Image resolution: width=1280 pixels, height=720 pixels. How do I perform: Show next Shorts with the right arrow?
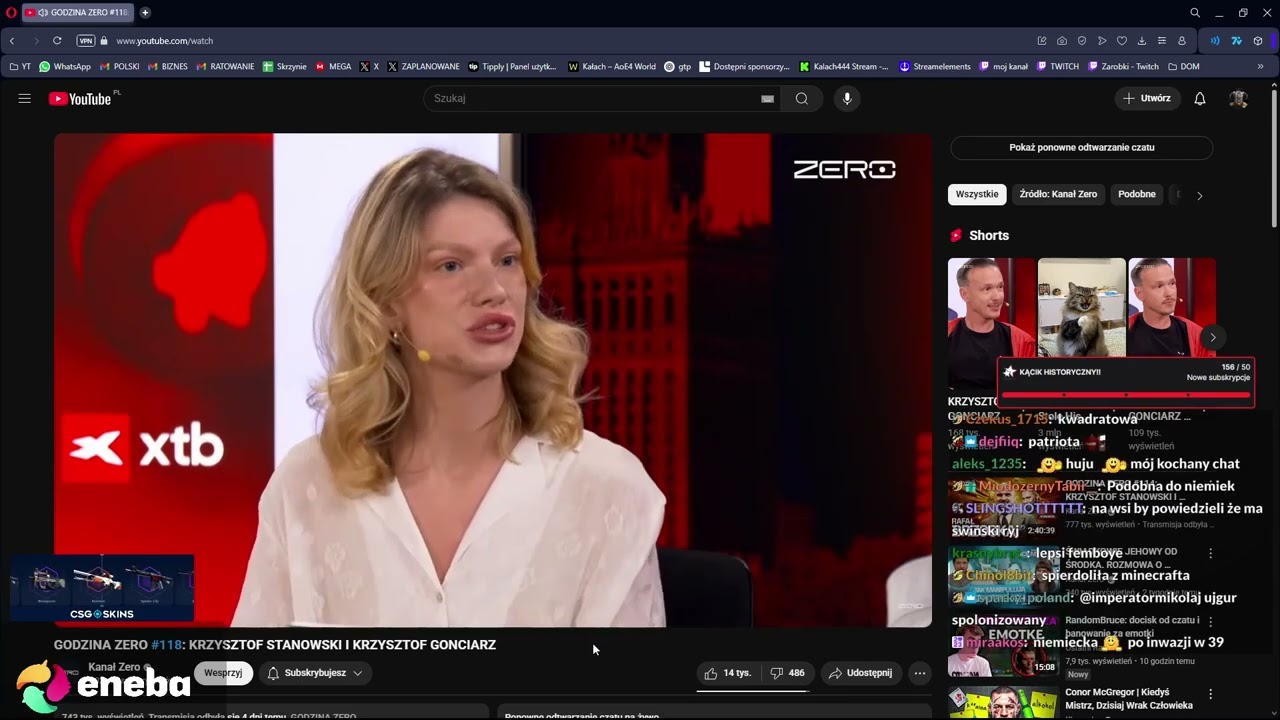pos(1212,337)
